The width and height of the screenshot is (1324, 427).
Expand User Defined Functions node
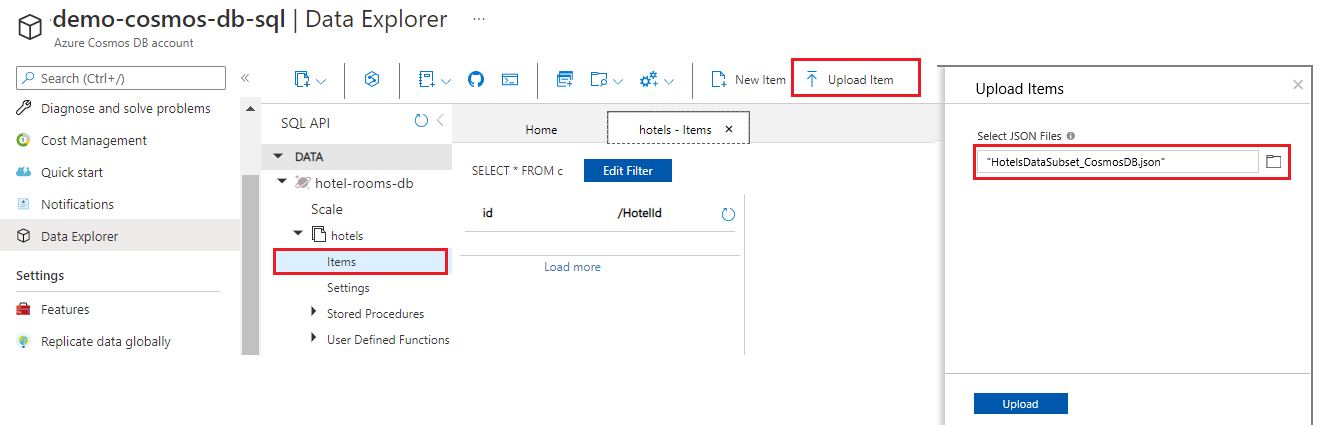[x=316, y=339]
